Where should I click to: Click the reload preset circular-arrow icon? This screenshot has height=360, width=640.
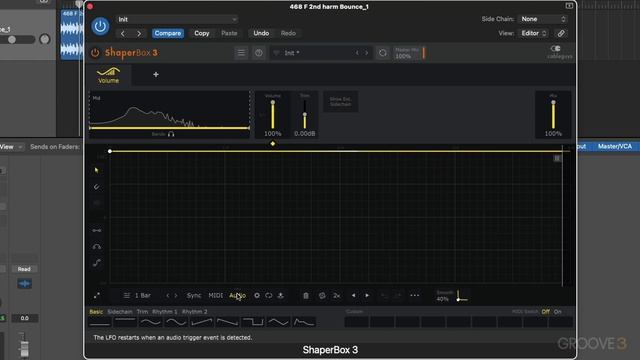(x=382, y=53)
